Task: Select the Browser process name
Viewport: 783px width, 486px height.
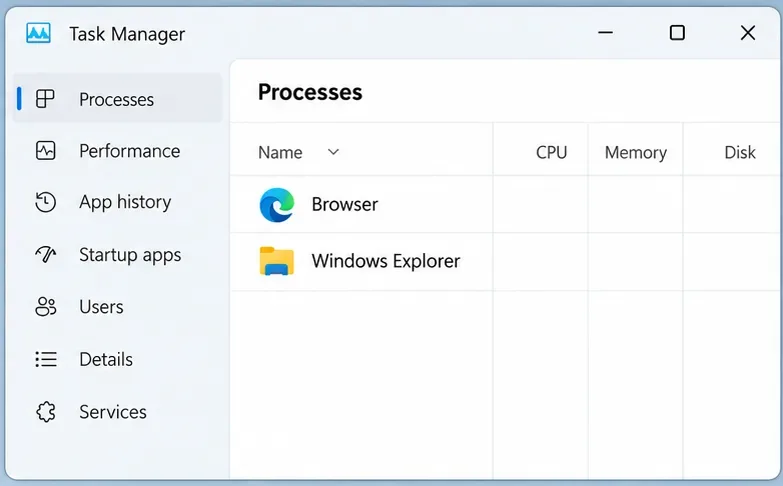Action: pos(345,204)
